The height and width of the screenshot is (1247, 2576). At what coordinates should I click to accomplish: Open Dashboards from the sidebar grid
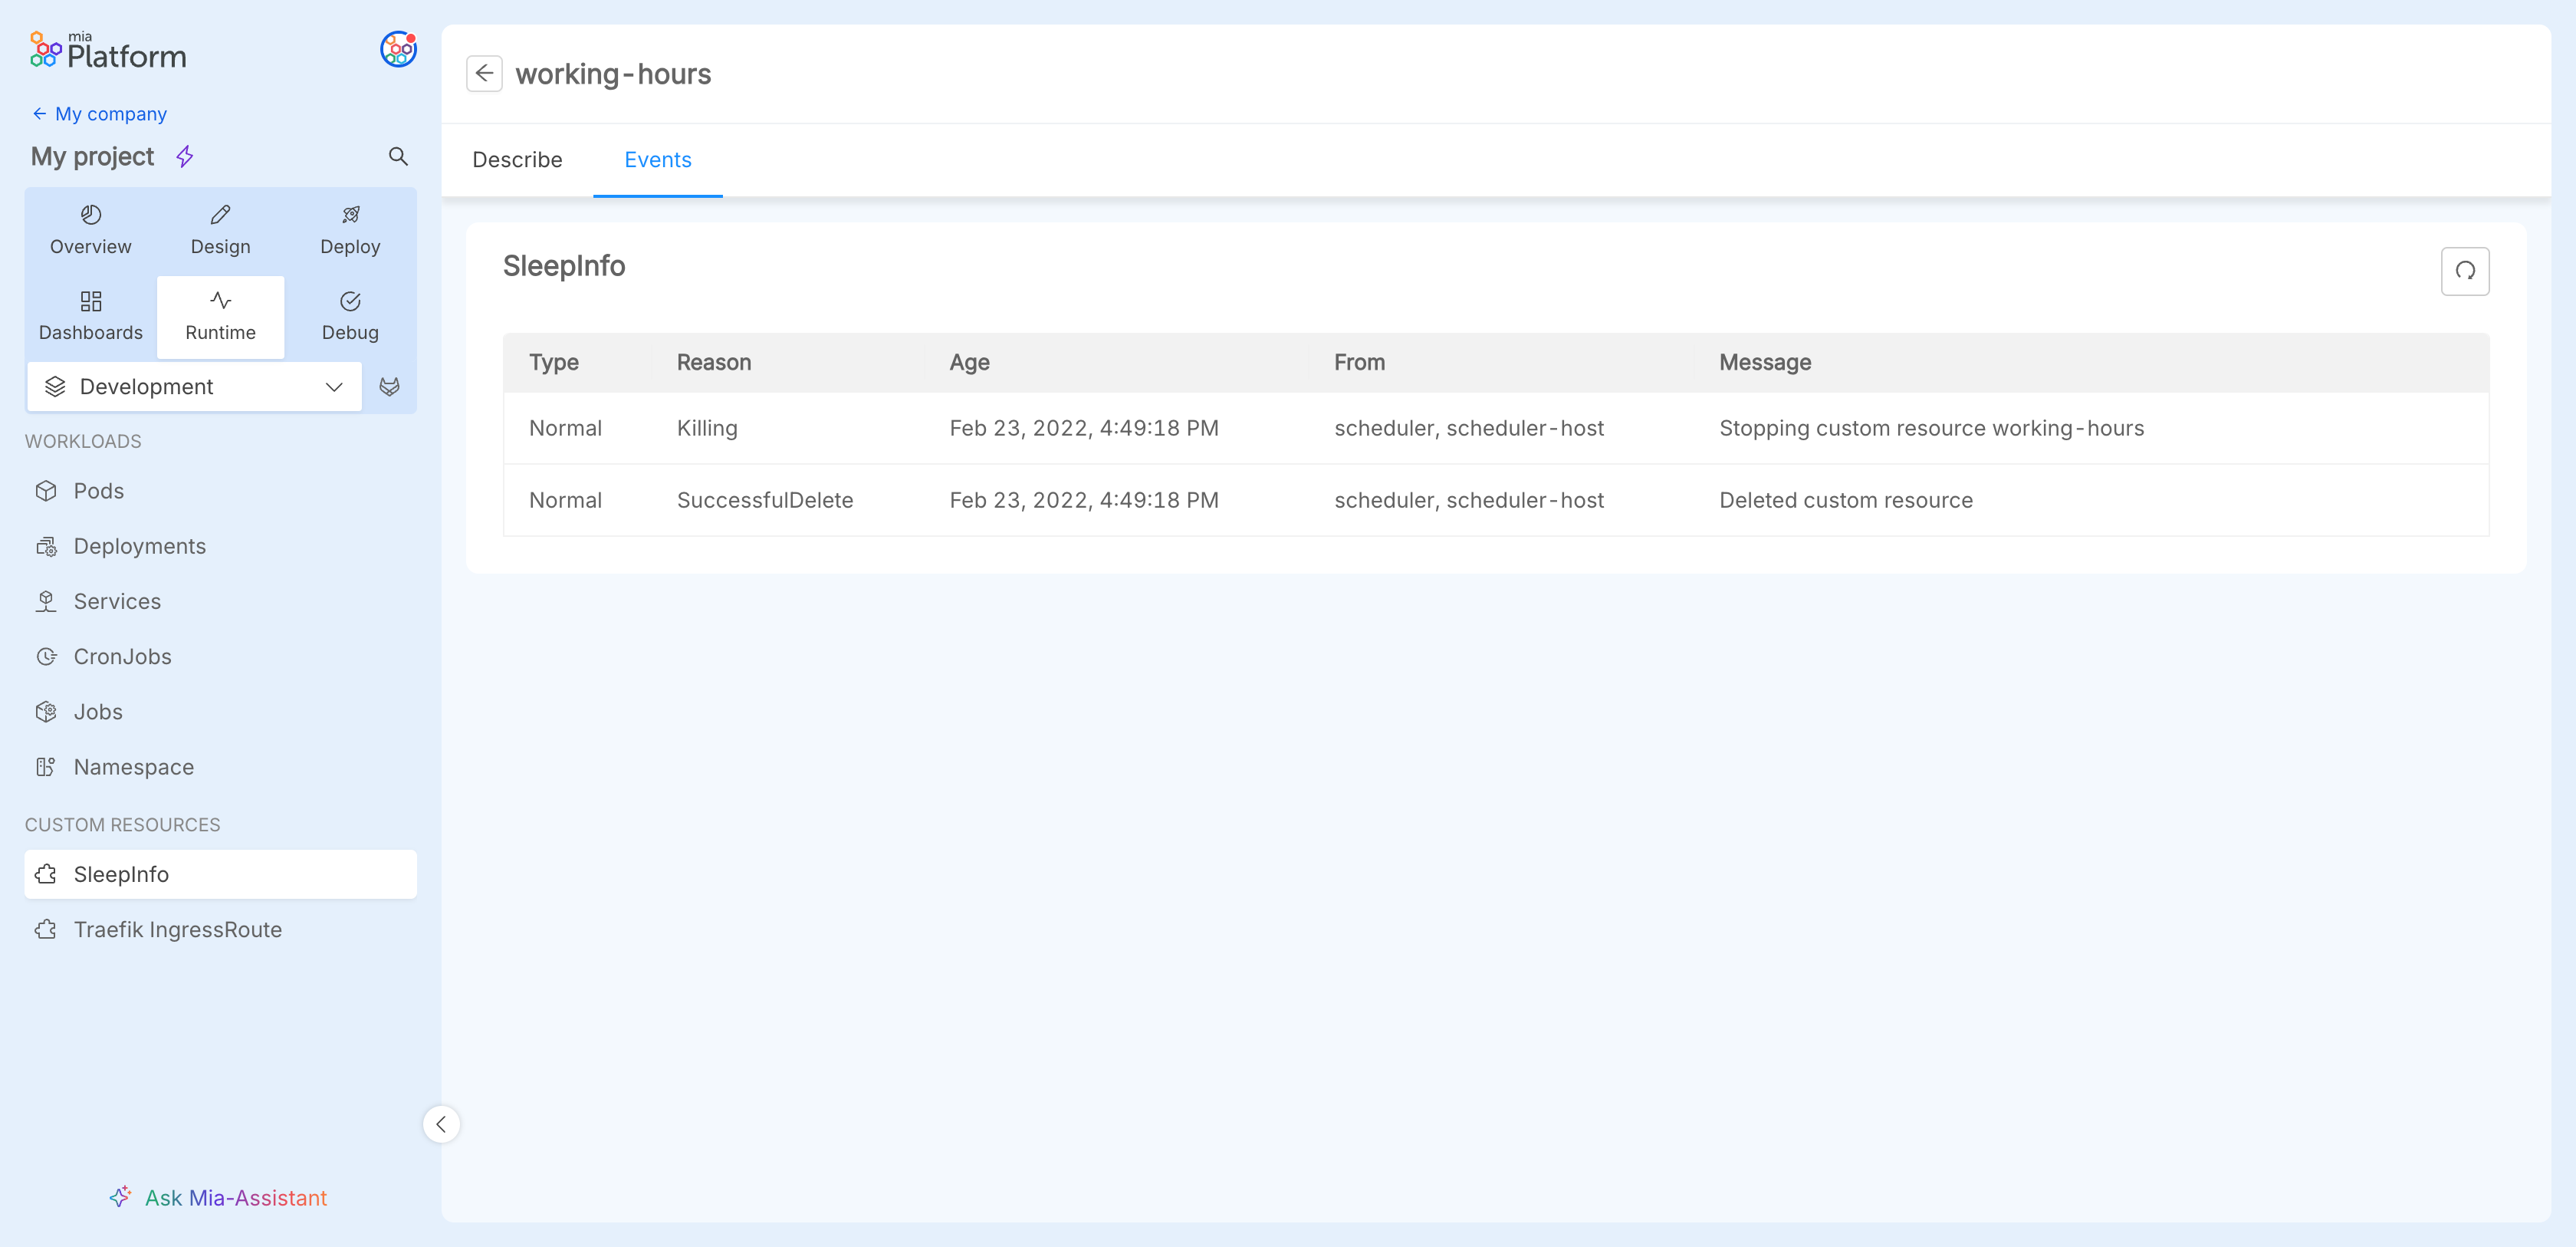(90, 316)
